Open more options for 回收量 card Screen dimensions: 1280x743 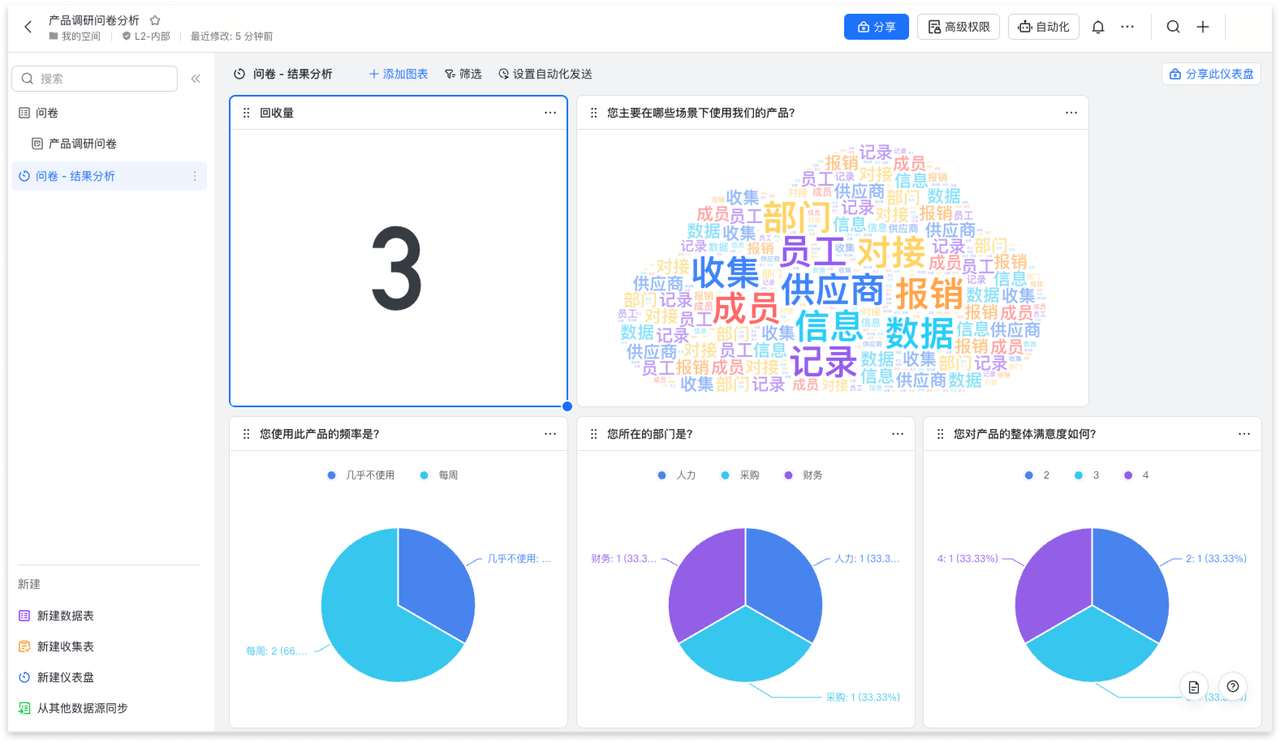tap(550, 113)
